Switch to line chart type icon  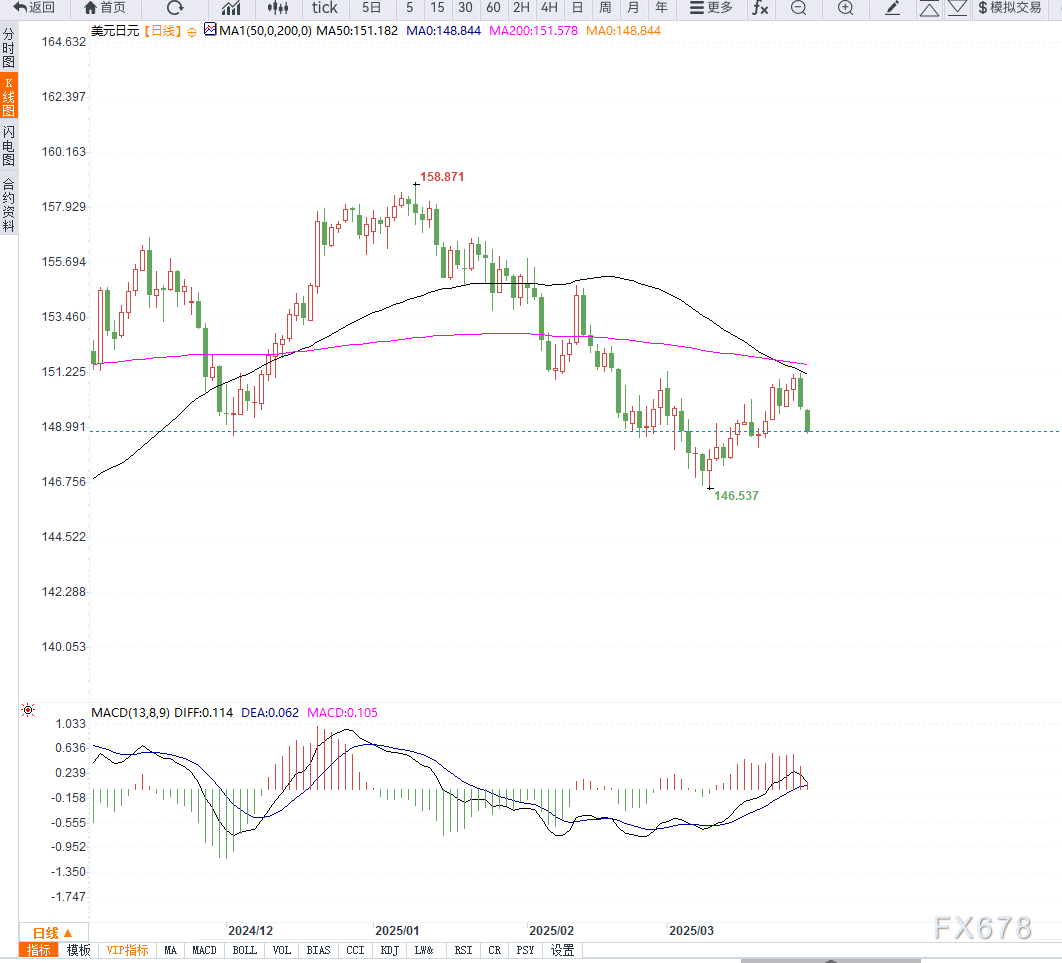click(x=231, y=8)
